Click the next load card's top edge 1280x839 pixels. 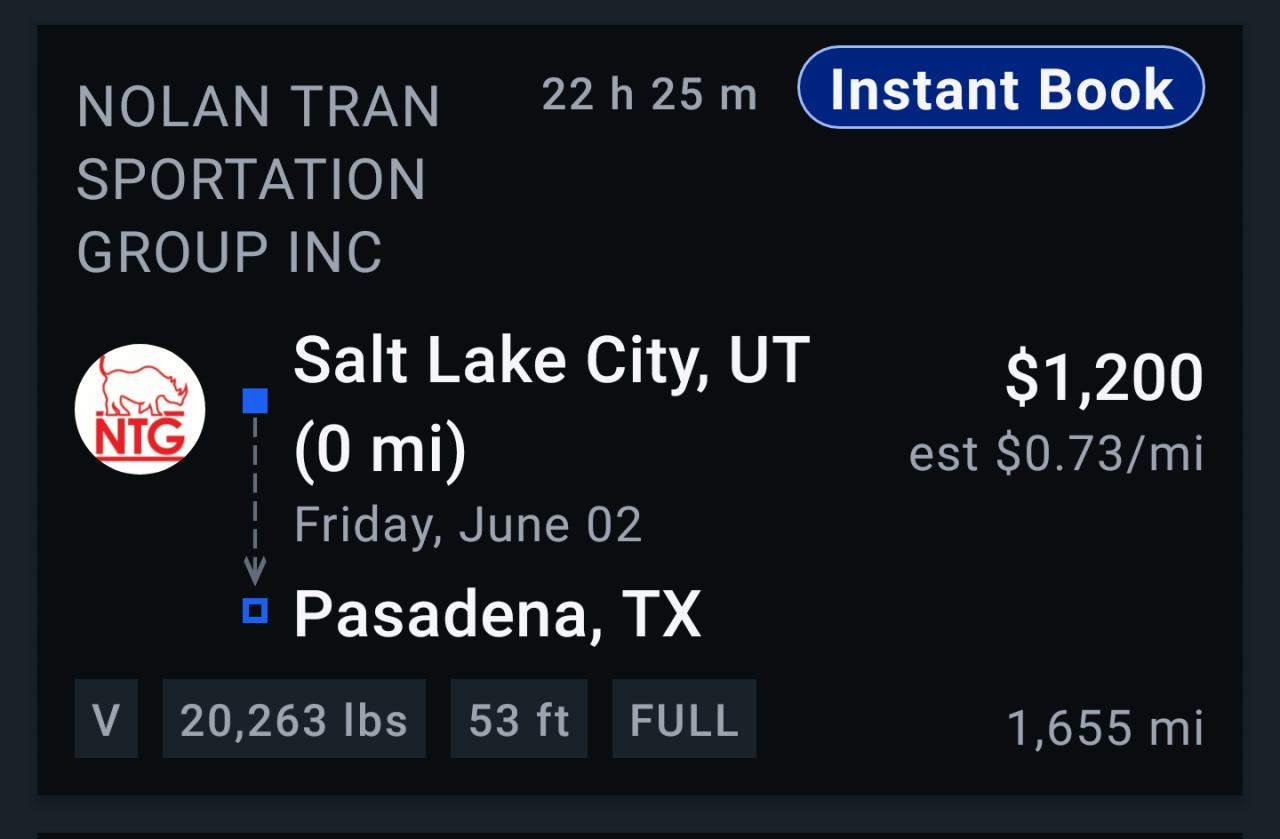click(x=640, y=834)
